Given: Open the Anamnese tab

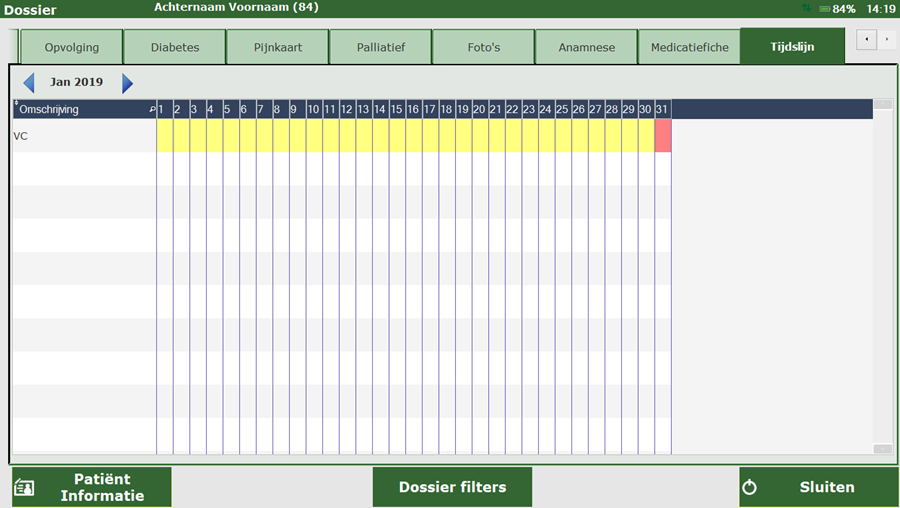Looking at the screenshot, I should [x=586, y=47].
